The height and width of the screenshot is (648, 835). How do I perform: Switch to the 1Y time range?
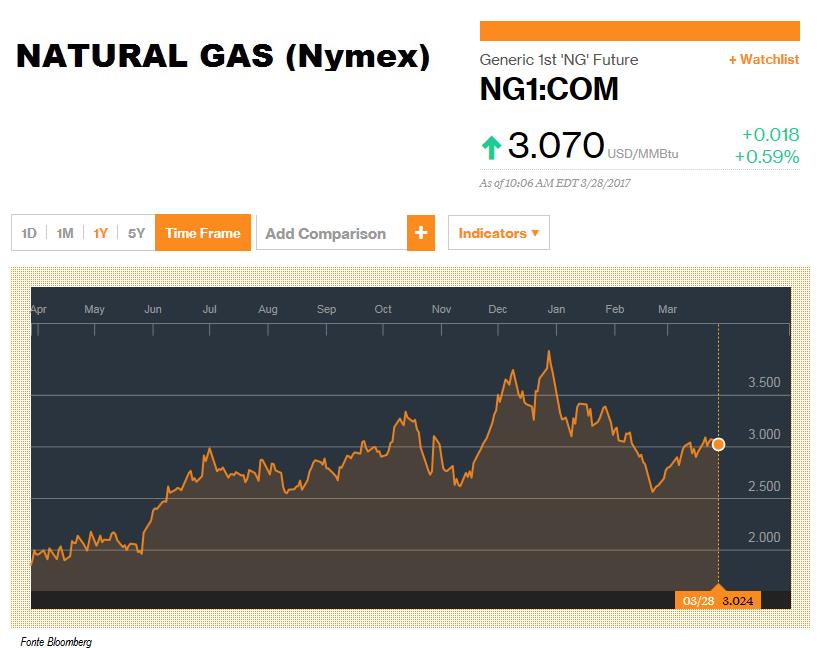(100, 233)
